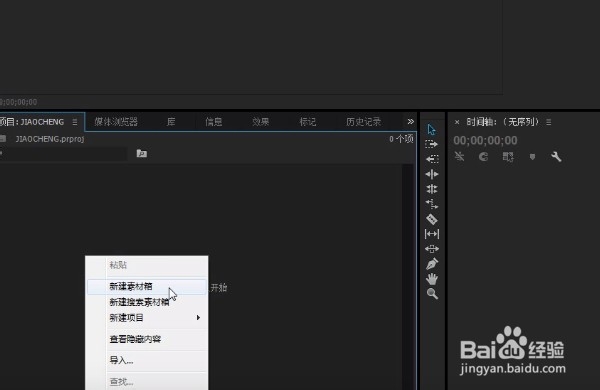Screen dimensions: 600x390
Task: Open the 时间轴 panel menu
Action: (x=549, y=122)
